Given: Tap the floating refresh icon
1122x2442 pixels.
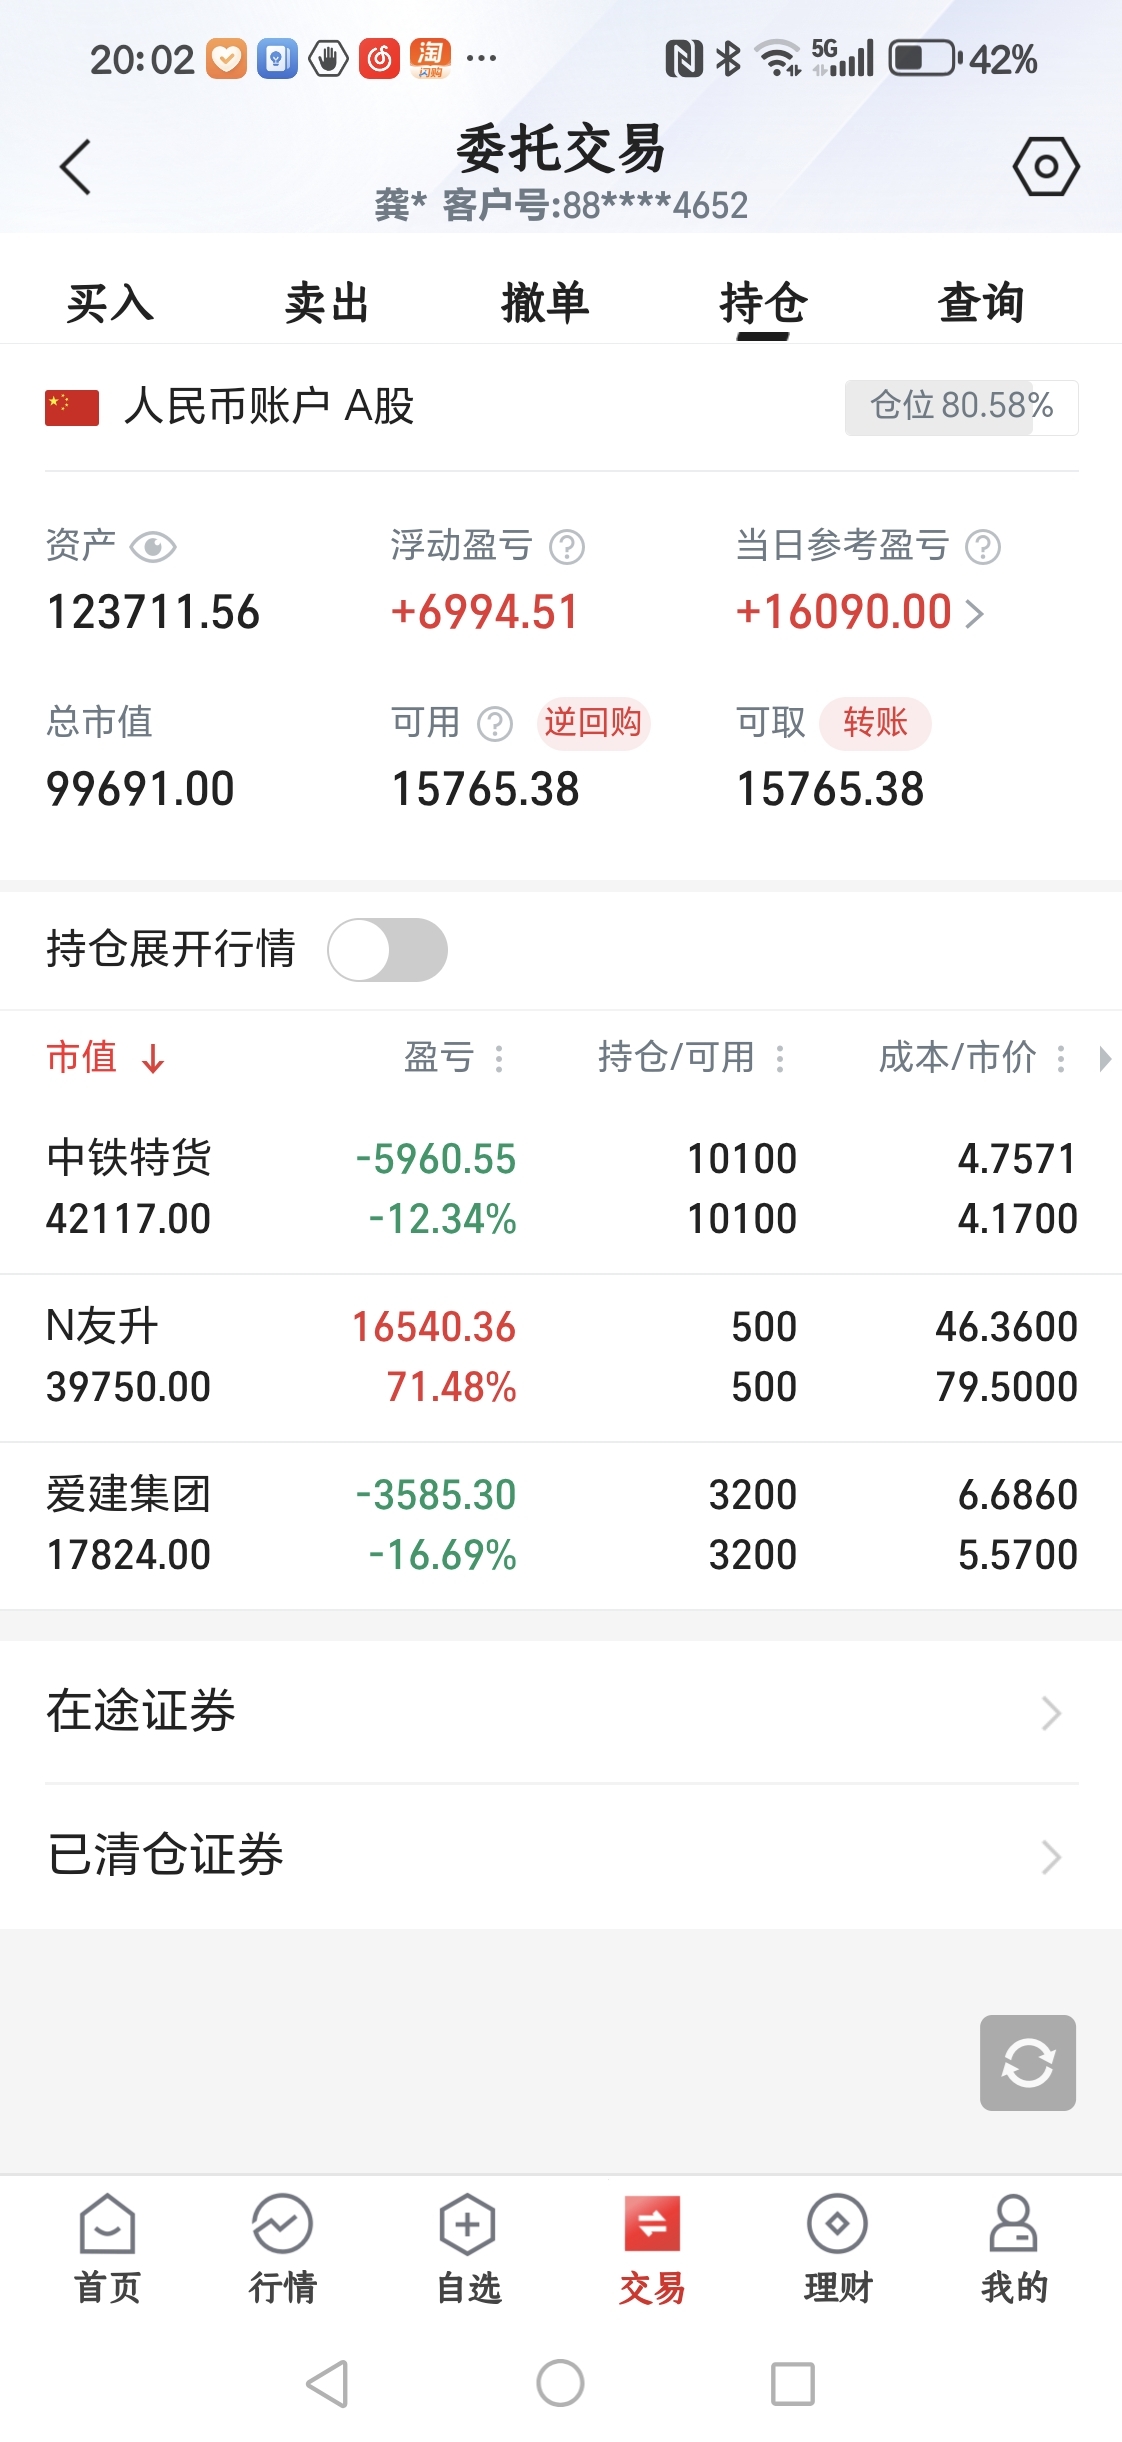Looking at the screenshot, I should 1028,2063.
